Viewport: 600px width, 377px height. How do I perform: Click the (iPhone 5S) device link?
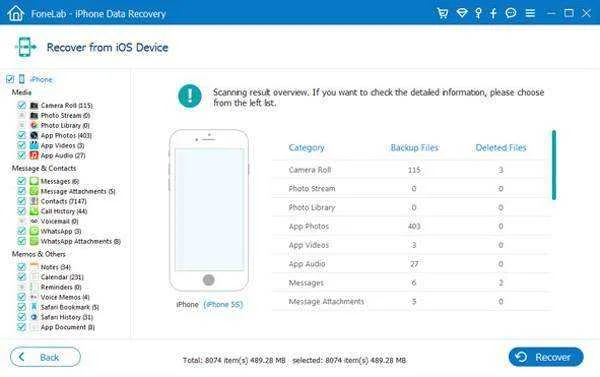pos(223,304)
